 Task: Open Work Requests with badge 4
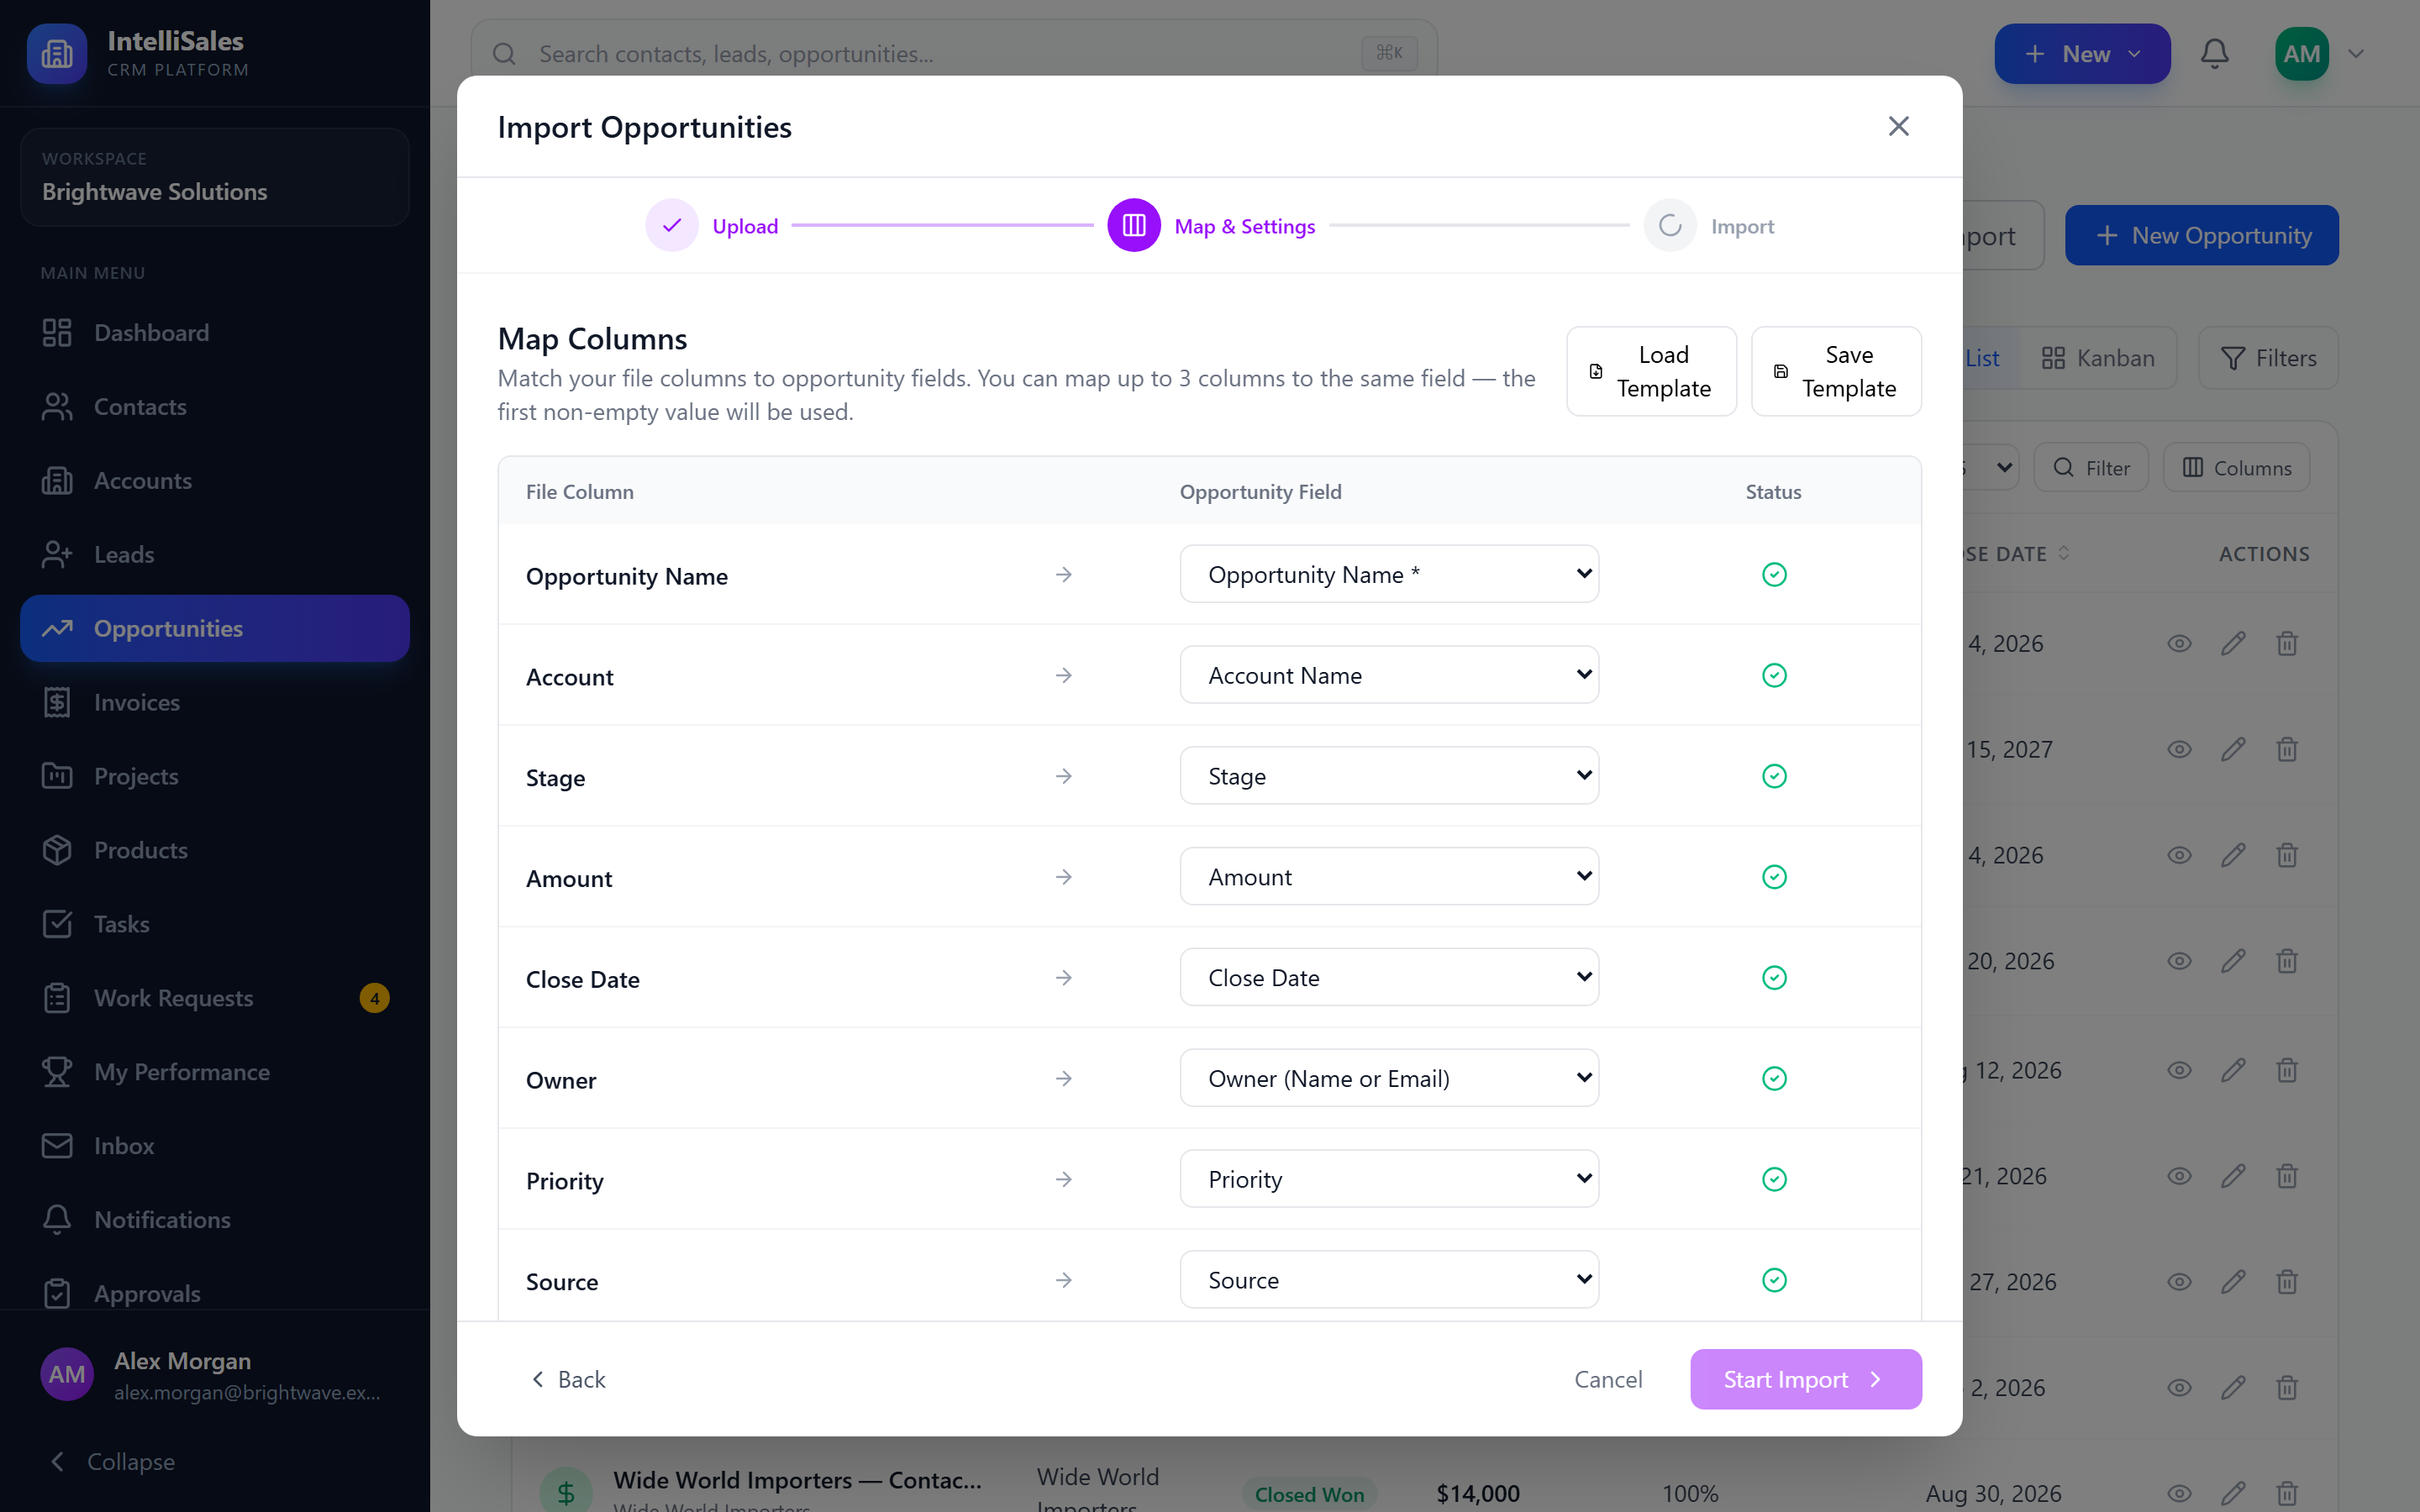[215, 998]
